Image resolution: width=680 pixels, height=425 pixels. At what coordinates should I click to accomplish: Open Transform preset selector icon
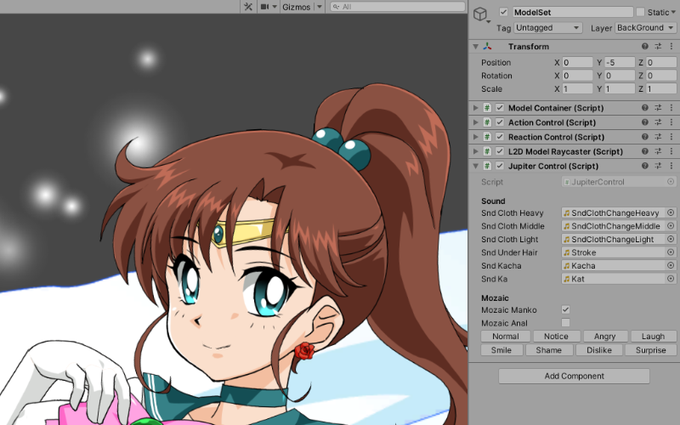(x=658, y=46)
